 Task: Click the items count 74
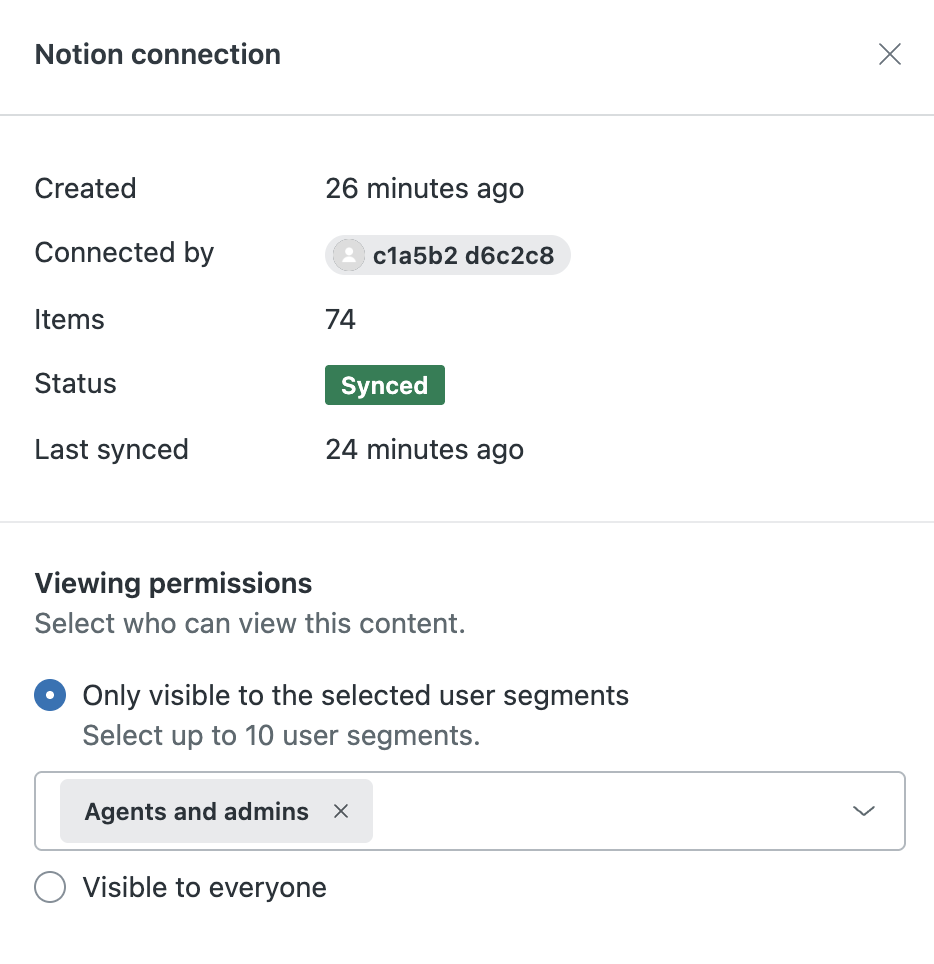pyautogui.click(x=340, y=319)
